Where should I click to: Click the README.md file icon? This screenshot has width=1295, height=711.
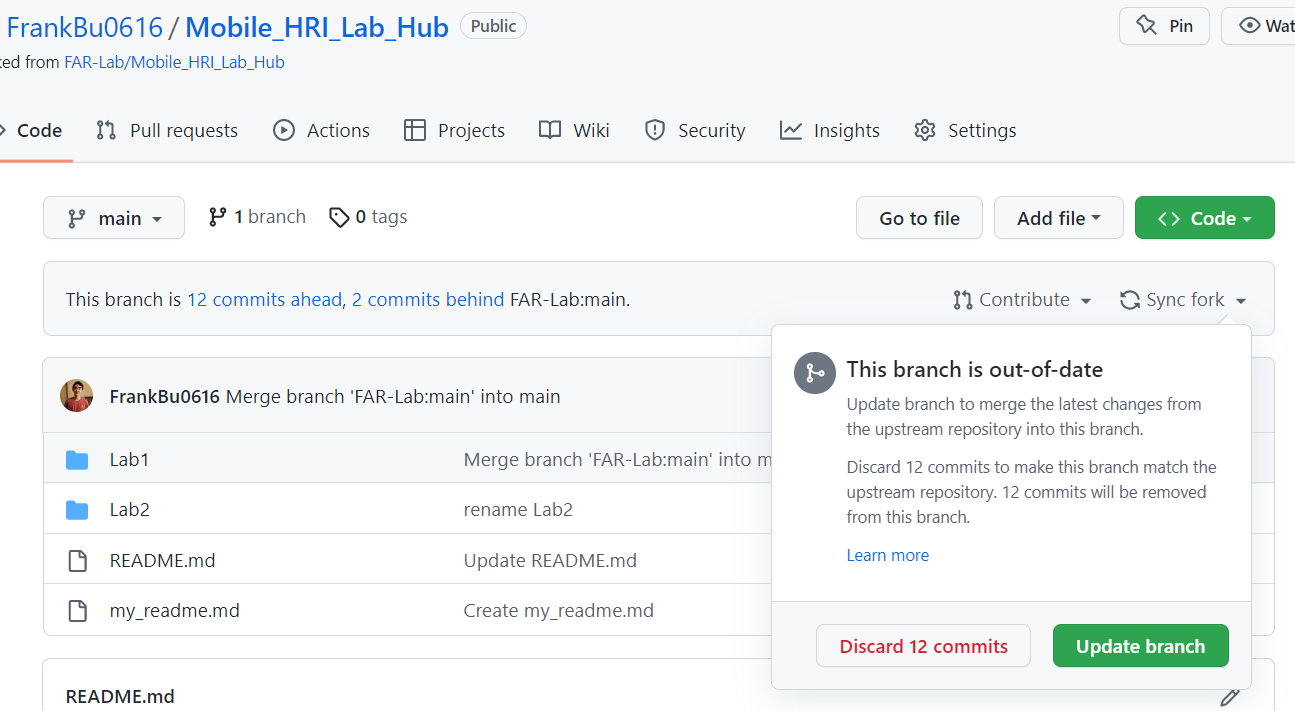tap(77, 560)
